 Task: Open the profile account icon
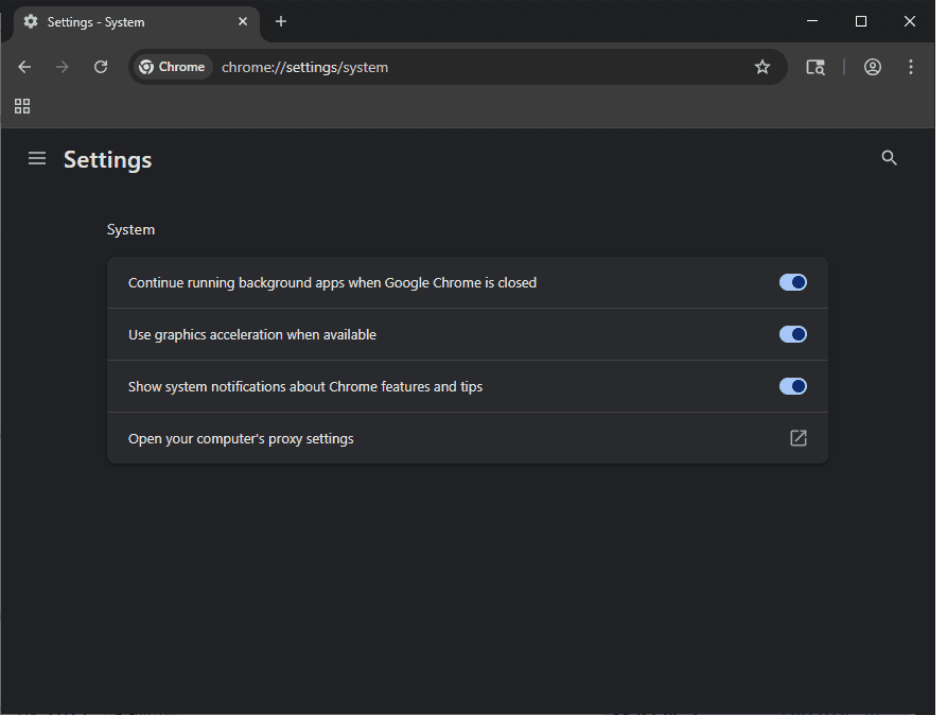click(x=872, y=67)
